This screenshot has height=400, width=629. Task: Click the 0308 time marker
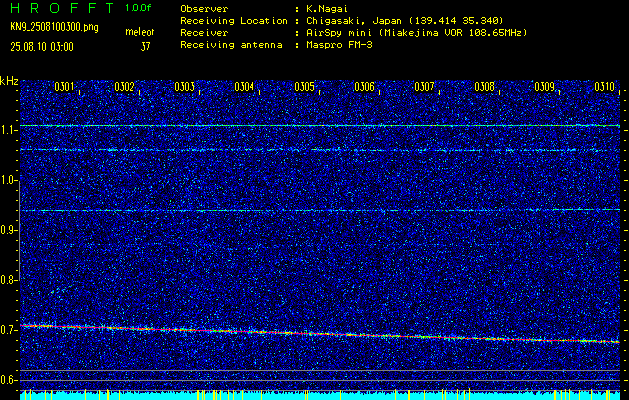(x=485, y=87)
